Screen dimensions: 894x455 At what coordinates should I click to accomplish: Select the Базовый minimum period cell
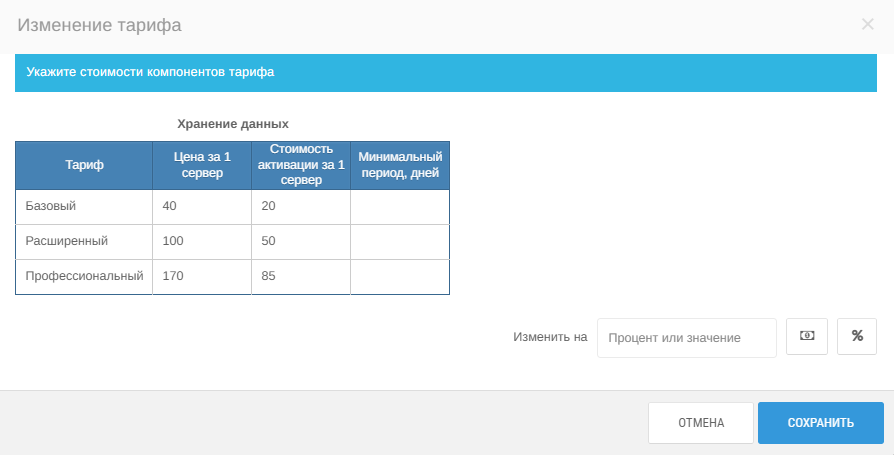click(x=400, y=206)
